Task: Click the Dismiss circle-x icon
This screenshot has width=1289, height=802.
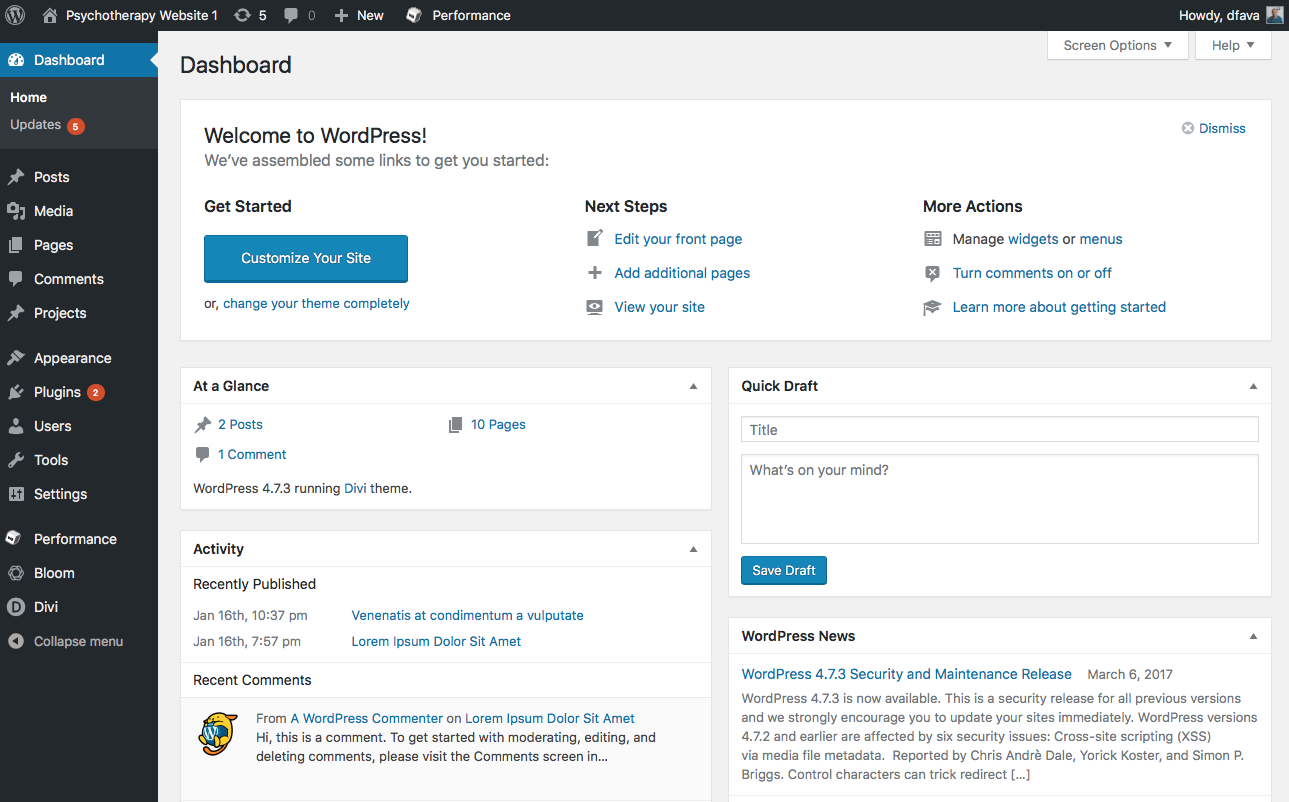Action: [1188, 128]
